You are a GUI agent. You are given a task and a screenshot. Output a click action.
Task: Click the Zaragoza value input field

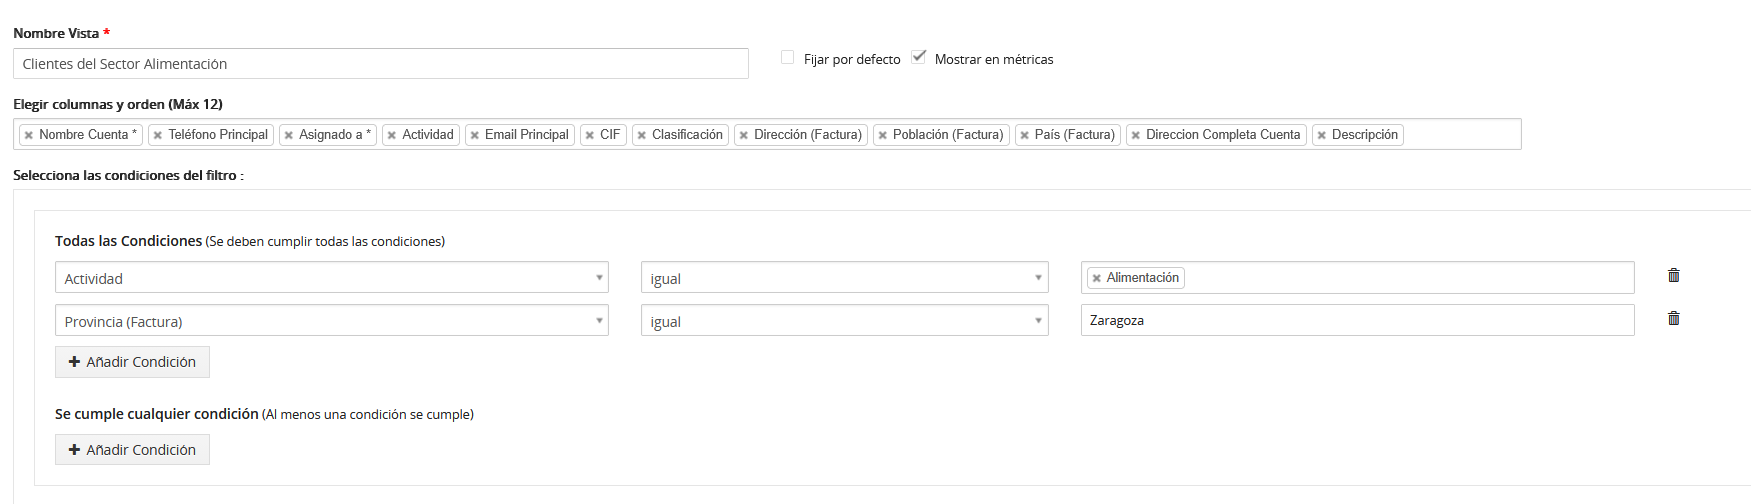click(1358, 320)
